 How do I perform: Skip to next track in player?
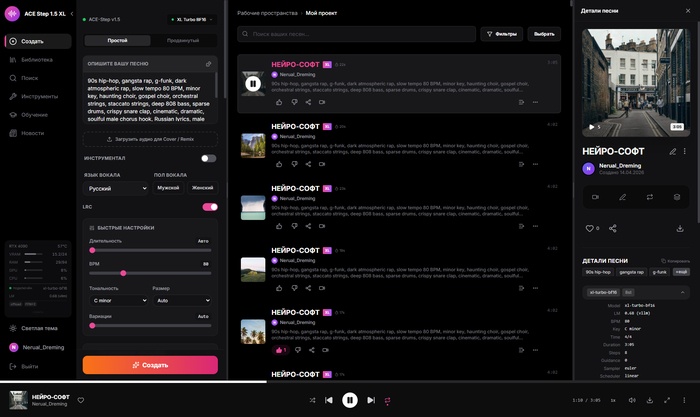click(371, 400)
